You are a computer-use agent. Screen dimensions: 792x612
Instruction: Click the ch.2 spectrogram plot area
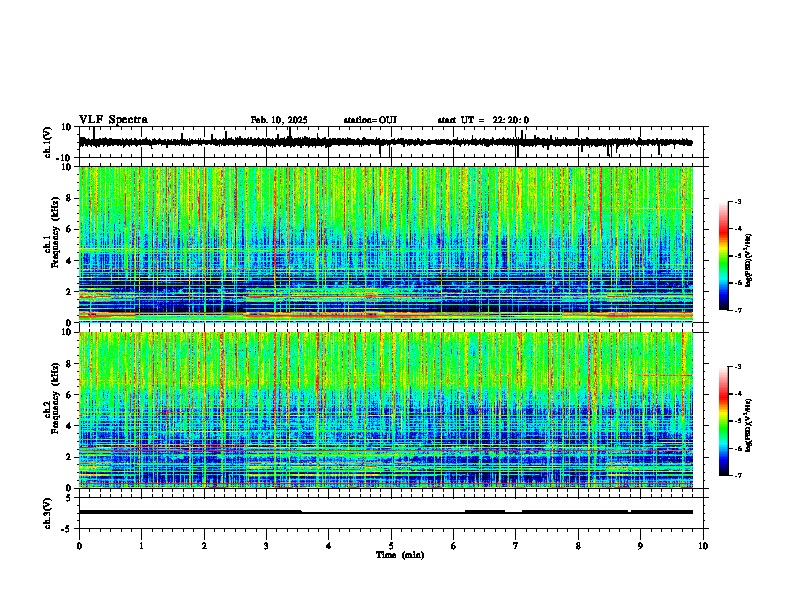[x=386, y=410]
